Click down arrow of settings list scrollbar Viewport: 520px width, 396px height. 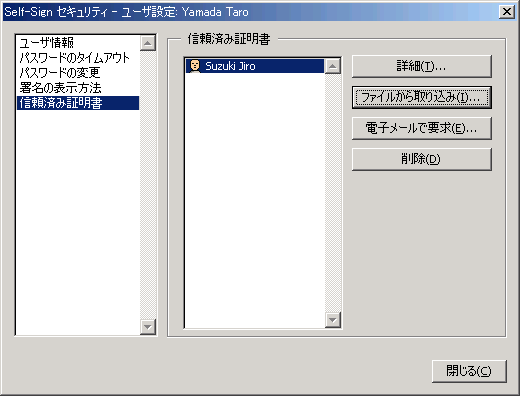[x=148, y=327]
